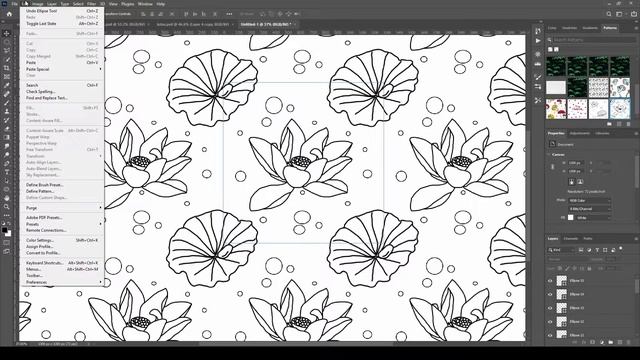Click the background white color swatch
This screenshot has height=360, width=640.
[x=9, y=234]
